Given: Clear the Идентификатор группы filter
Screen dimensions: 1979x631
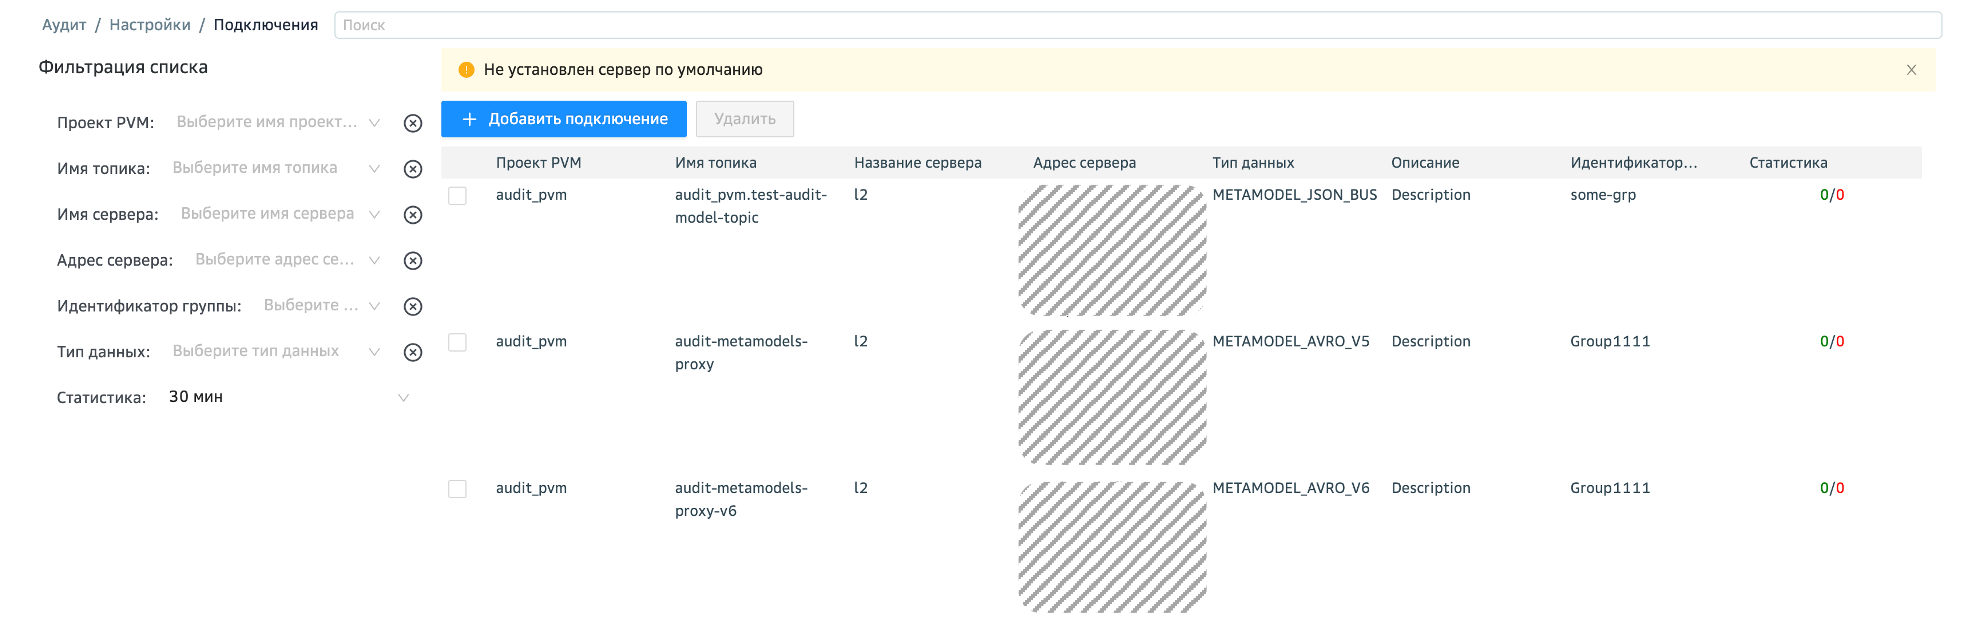Looking at the screenshot, I should click(x=412, y=307).
